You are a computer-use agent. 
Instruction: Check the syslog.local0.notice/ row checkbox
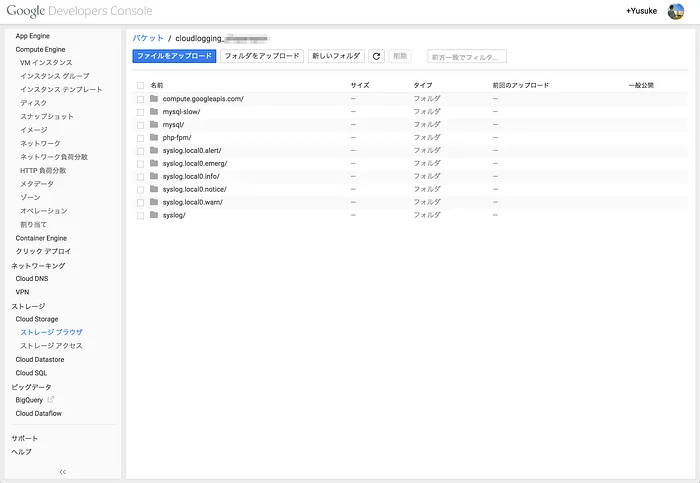[141, 190]
